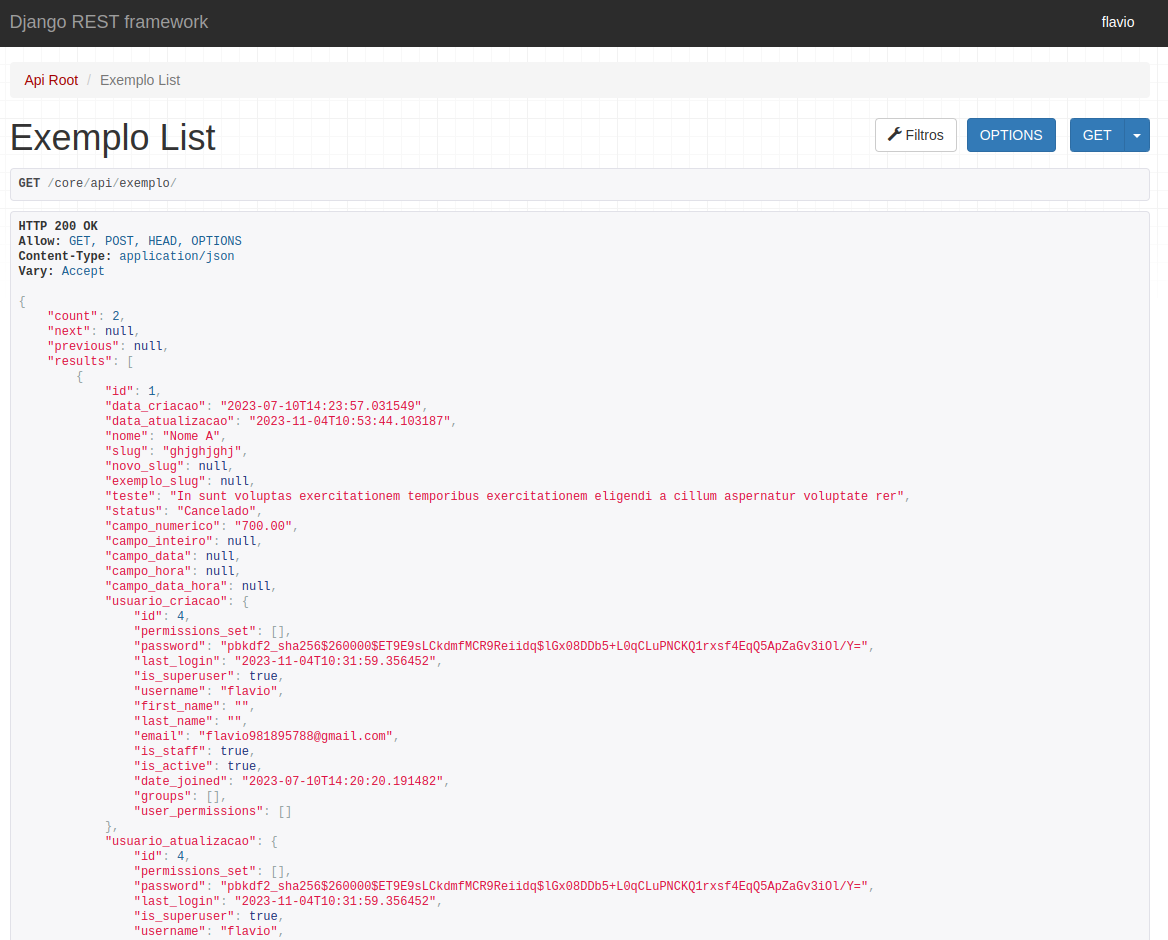Open the Django REST framework brand link
1168x940 pixels.
[x=109, y=22]
